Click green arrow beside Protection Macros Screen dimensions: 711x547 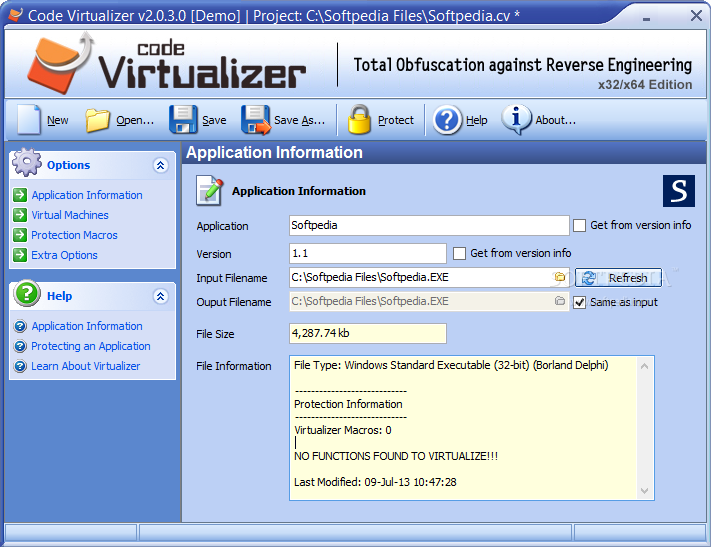20,235
